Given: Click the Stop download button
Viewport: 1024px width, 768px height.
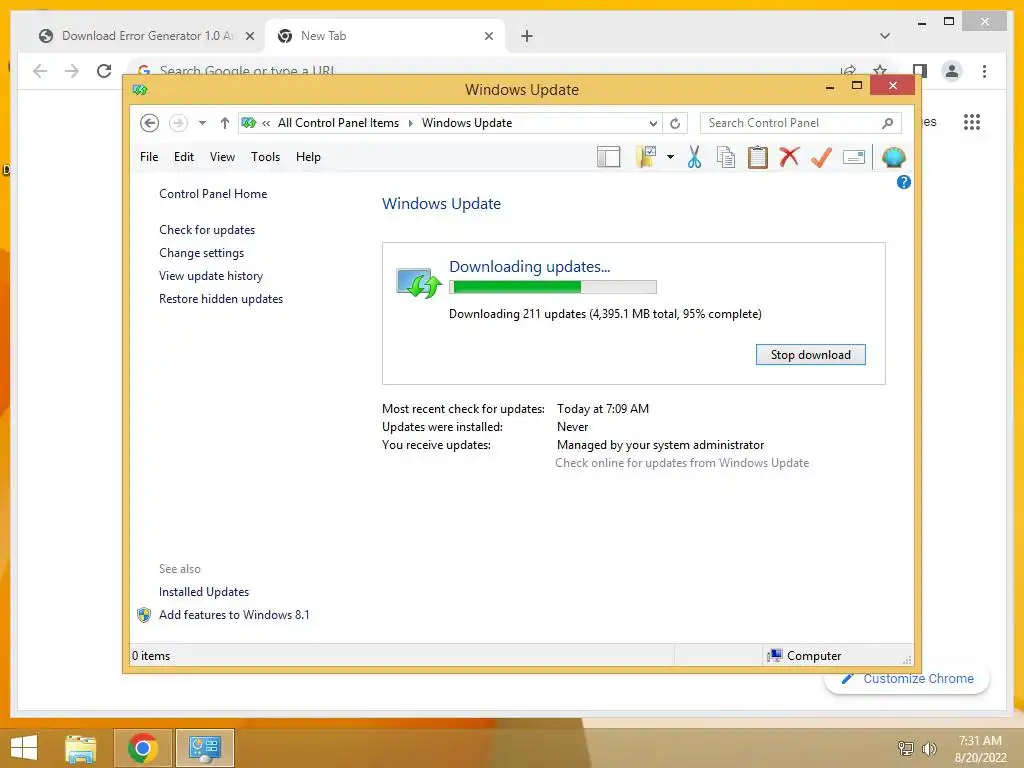Looking at the screenshot, I should tap(810, 355).
